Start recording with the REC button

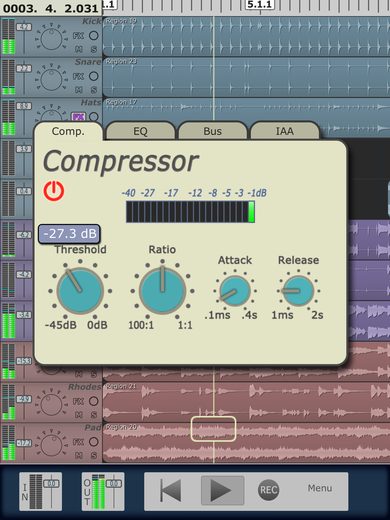(269, 490)
